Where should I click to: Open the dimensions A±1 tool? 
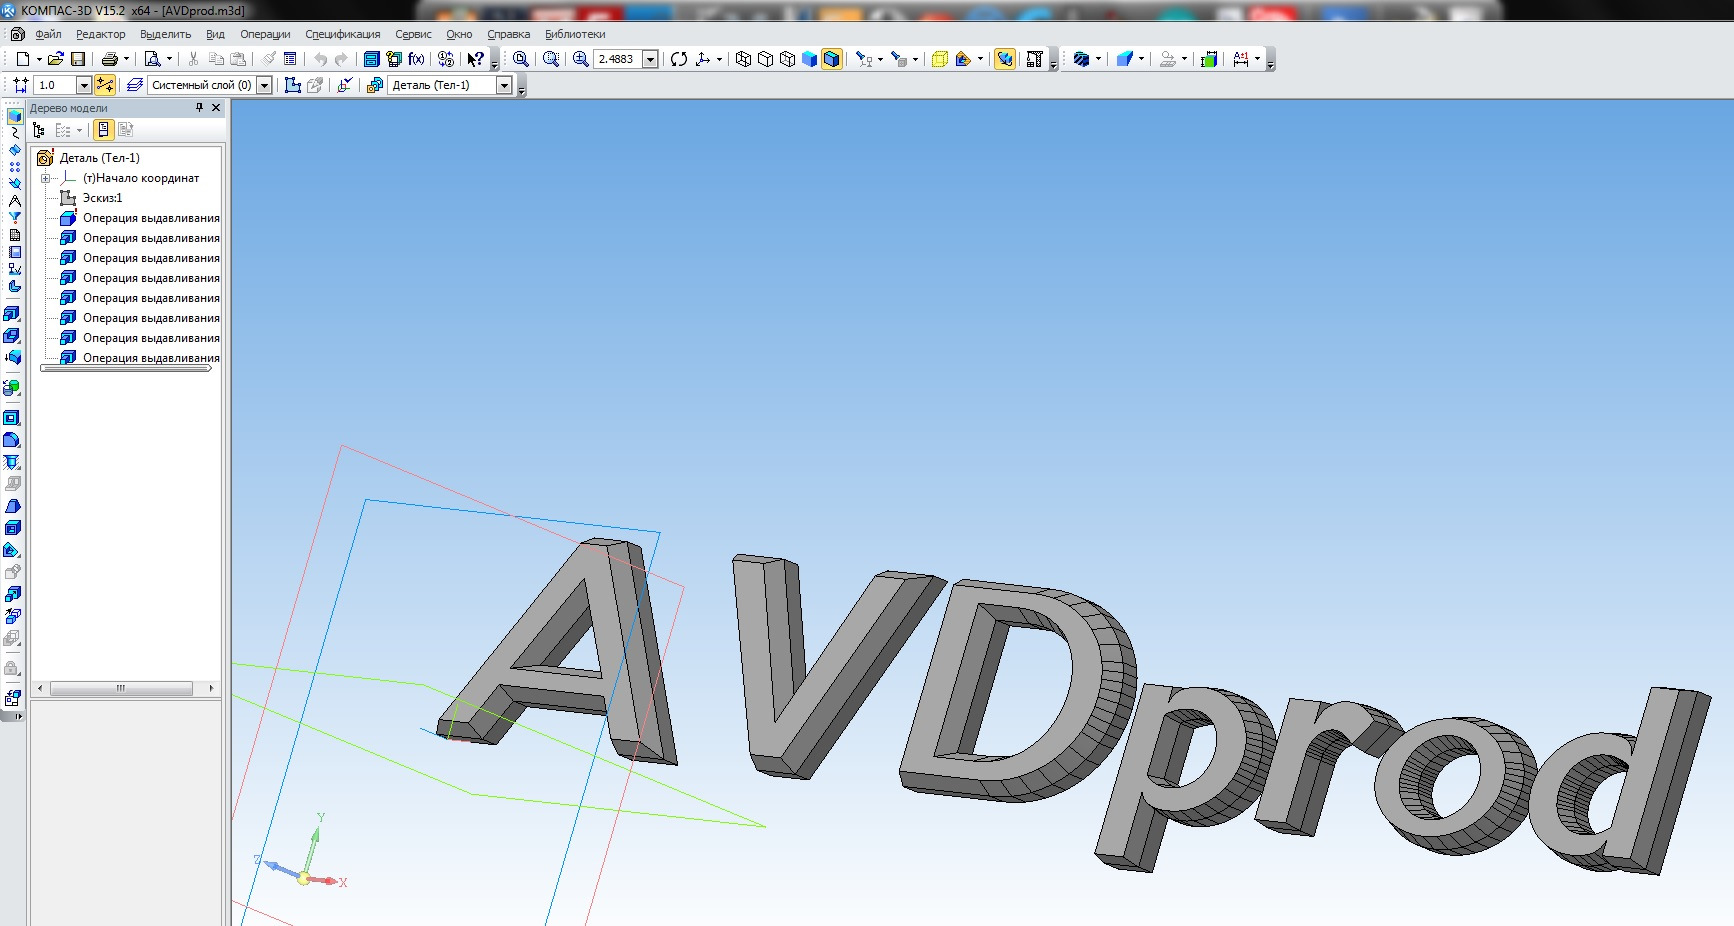[1241, 59]
